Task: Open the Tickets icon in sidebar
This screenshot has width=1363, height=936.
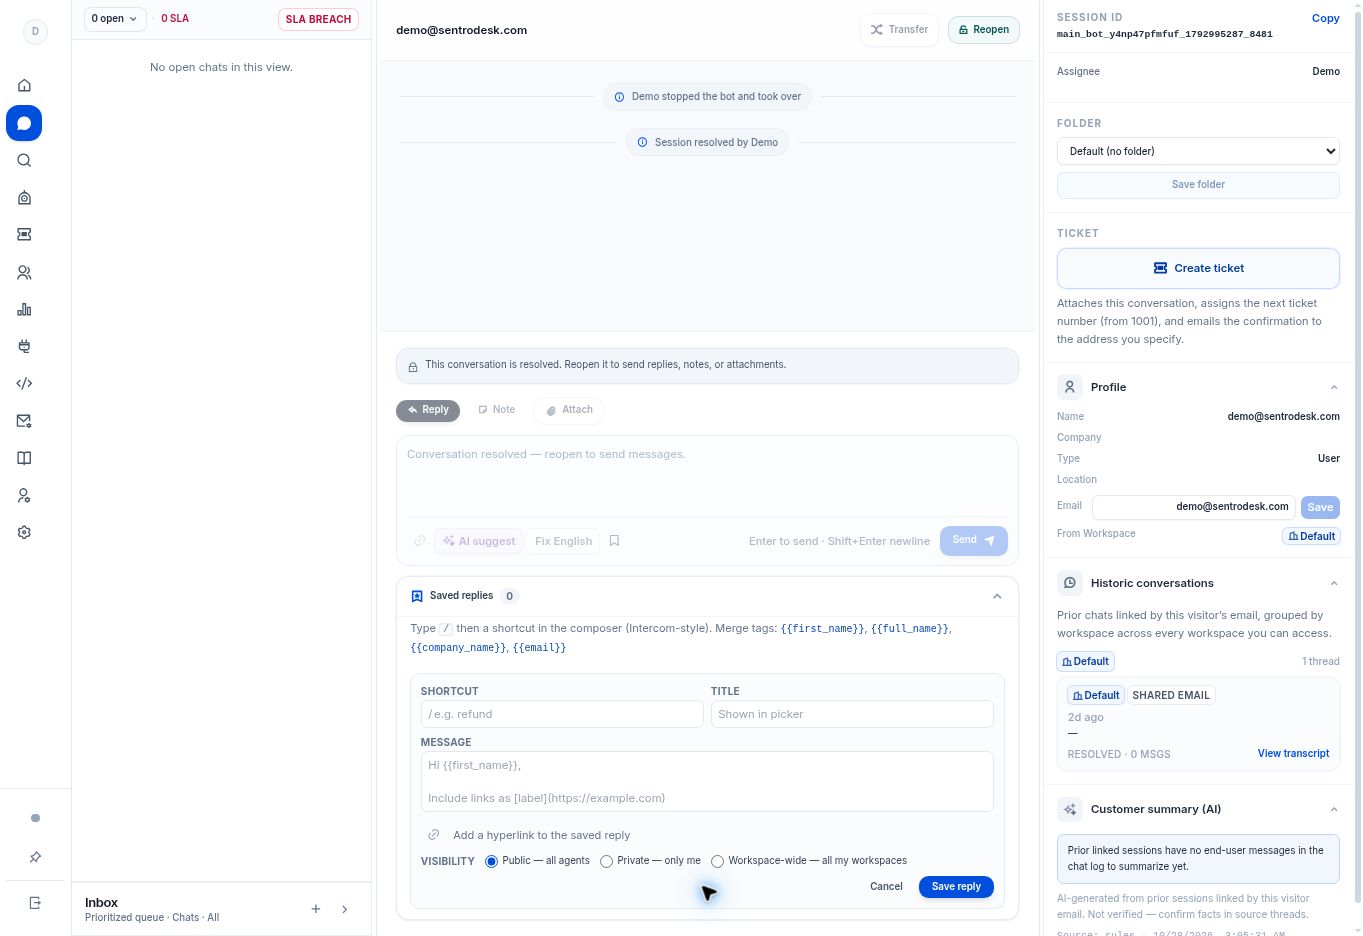Action: click(x=24, y=234)
